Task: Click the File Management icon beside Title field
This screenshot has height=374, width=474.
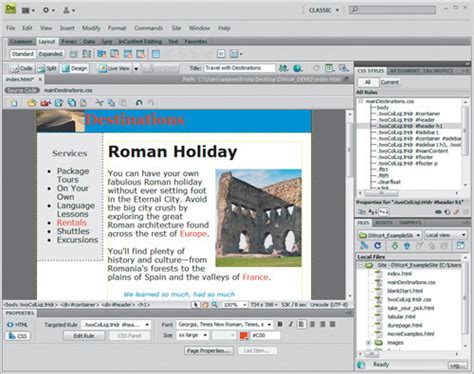Action: point(283,68)
